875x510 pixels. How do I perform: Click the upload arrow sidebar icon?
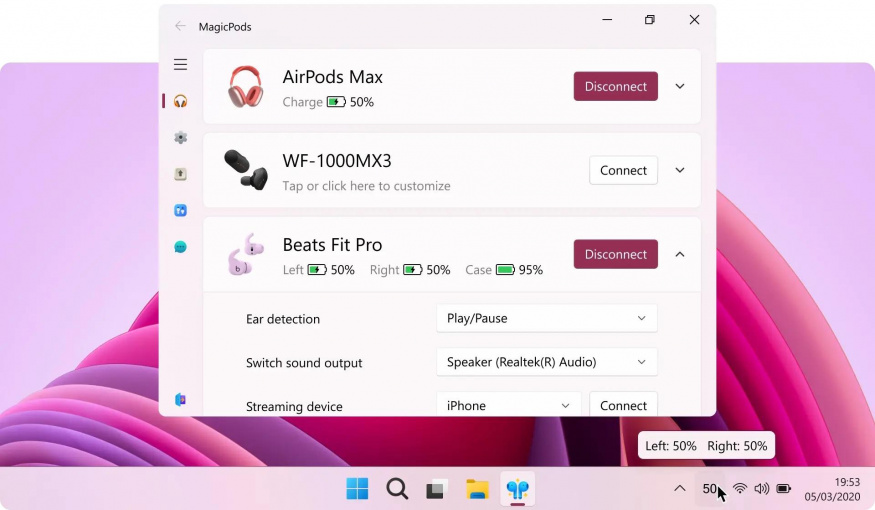coord(180,174)
